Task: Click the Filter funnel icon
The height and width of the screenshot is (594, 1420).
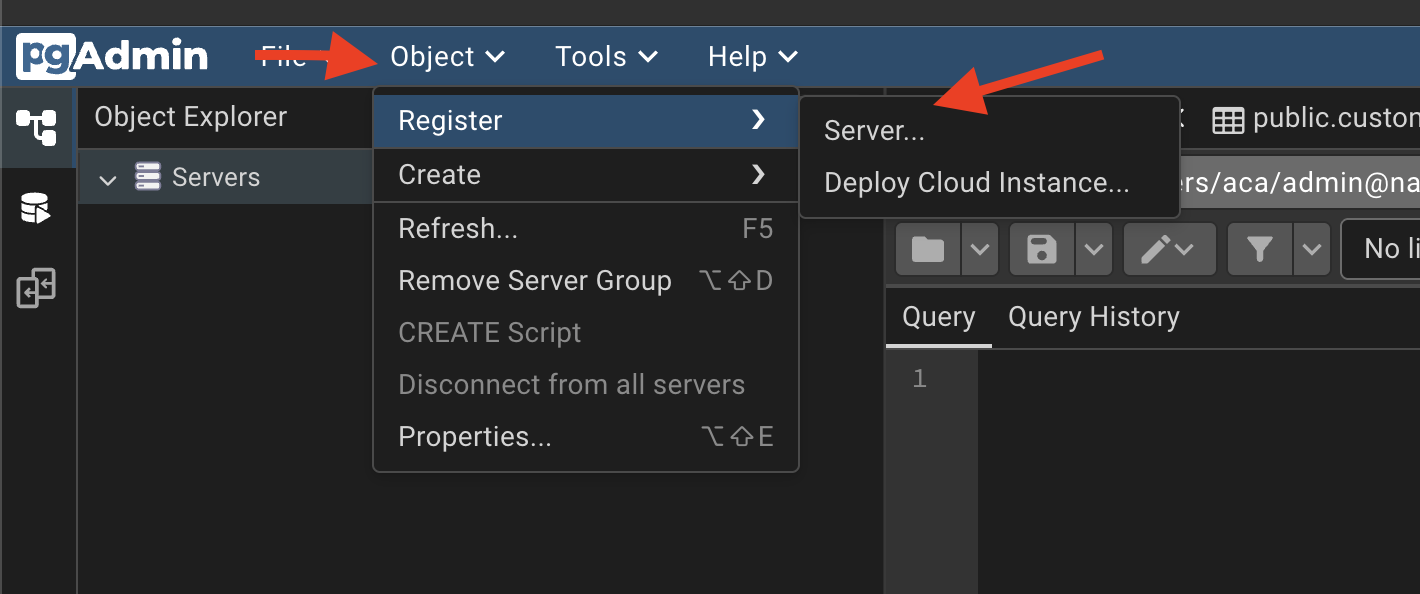Action: (1259, 249)
